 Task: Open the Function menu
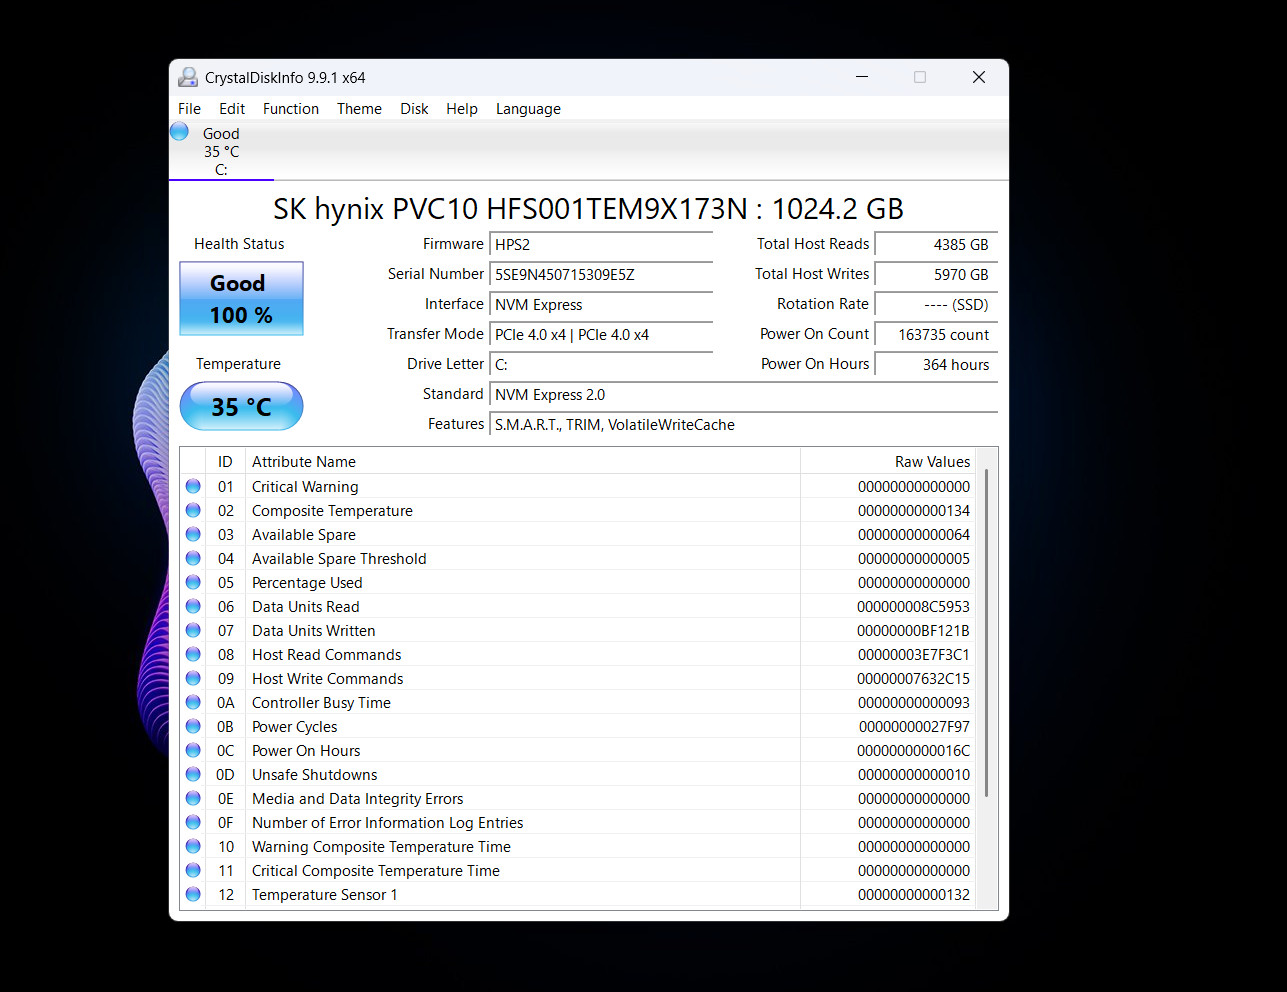(x=291, y=109)
